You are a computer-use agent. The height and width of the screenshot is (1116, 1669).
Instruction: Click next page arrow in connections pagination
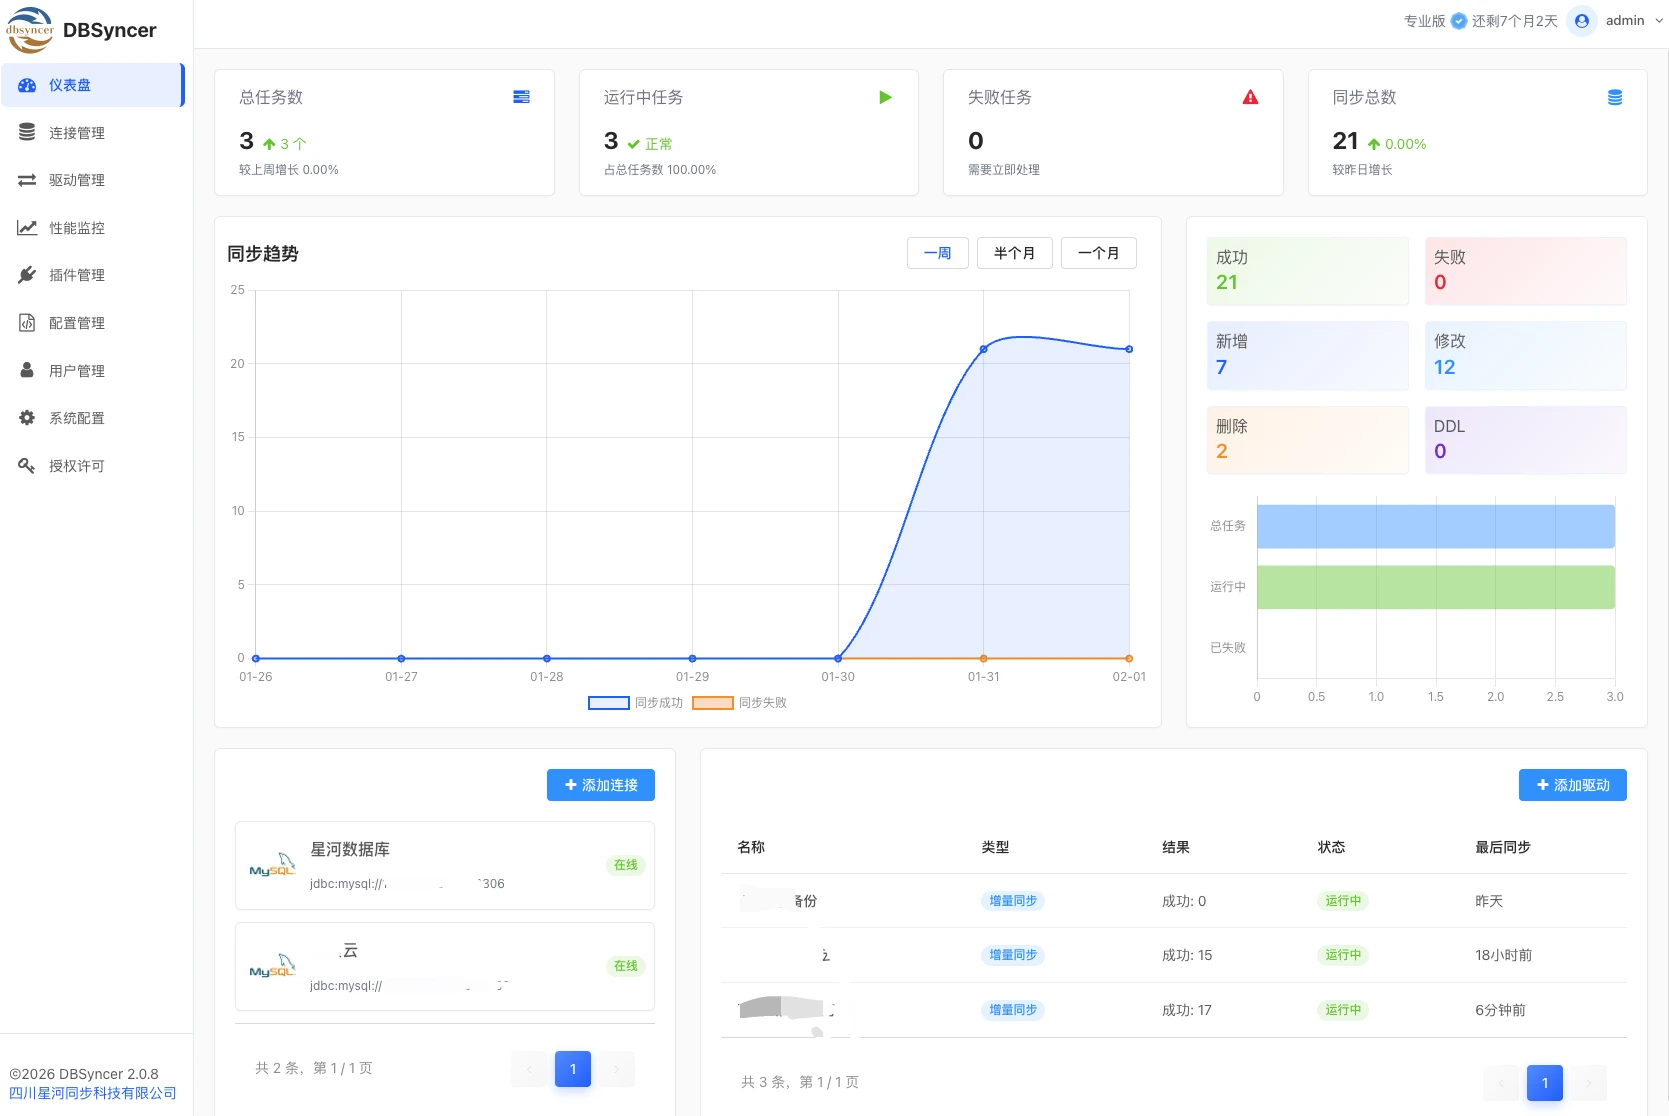[617, 1069]
